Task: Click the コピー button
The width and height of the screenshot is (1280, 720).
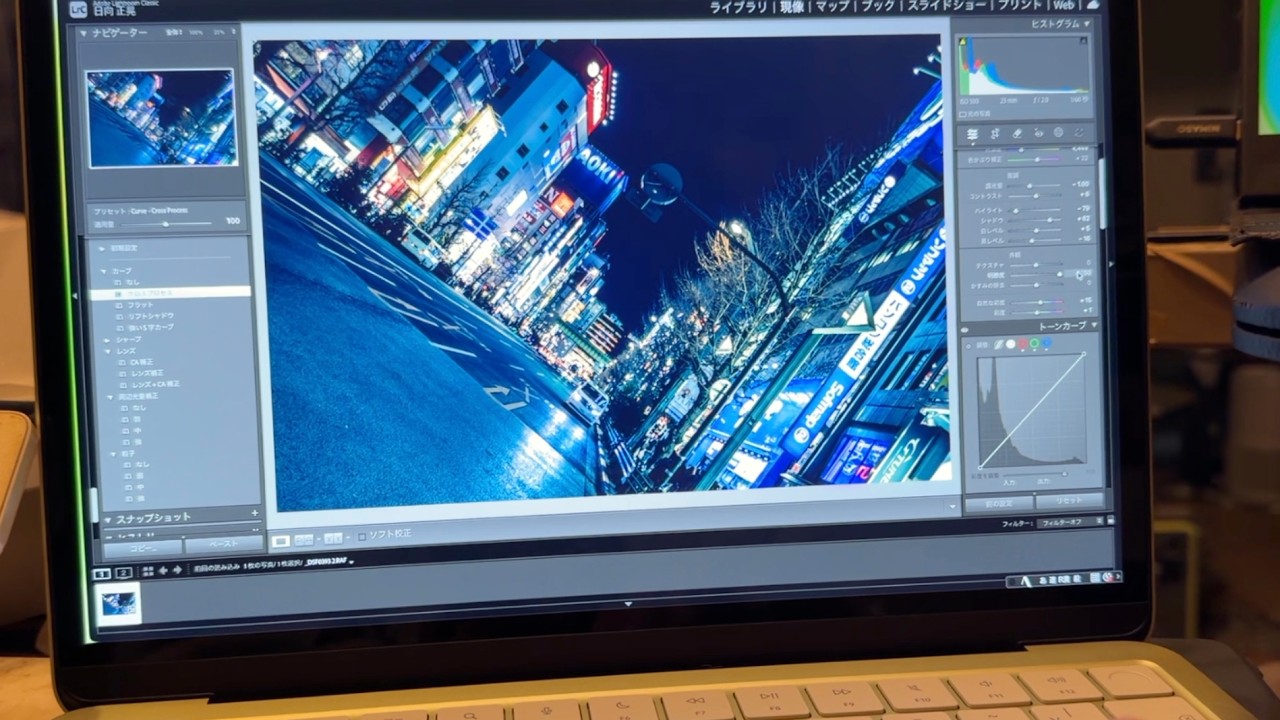Action: coord(143,547)
